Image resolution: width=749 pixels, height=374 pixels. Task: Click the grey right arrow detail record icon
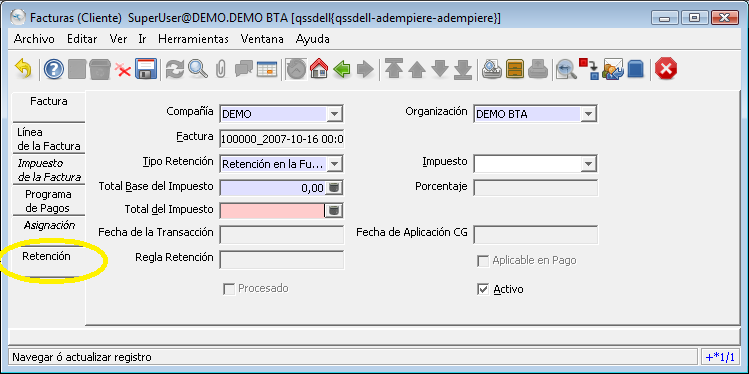(x=365, y=70)
